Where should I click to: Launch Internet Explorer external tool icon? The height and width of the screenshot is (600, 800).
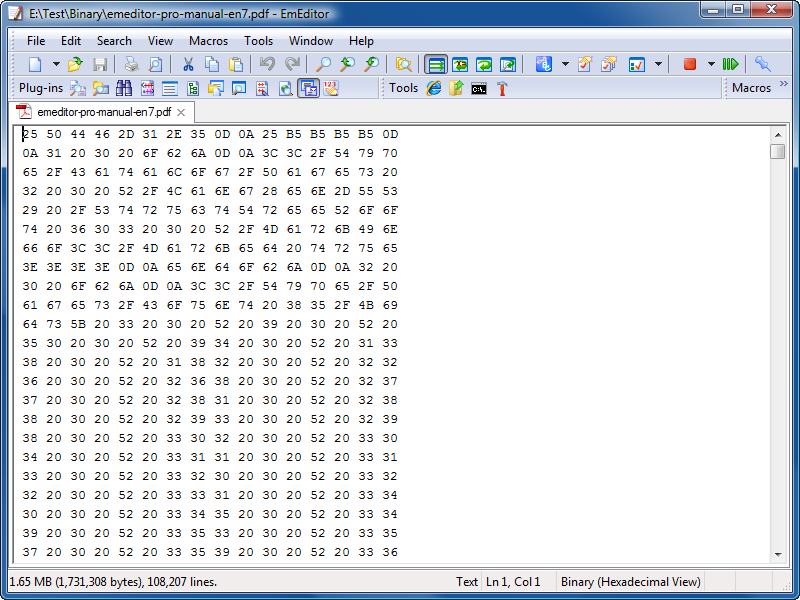434,88
